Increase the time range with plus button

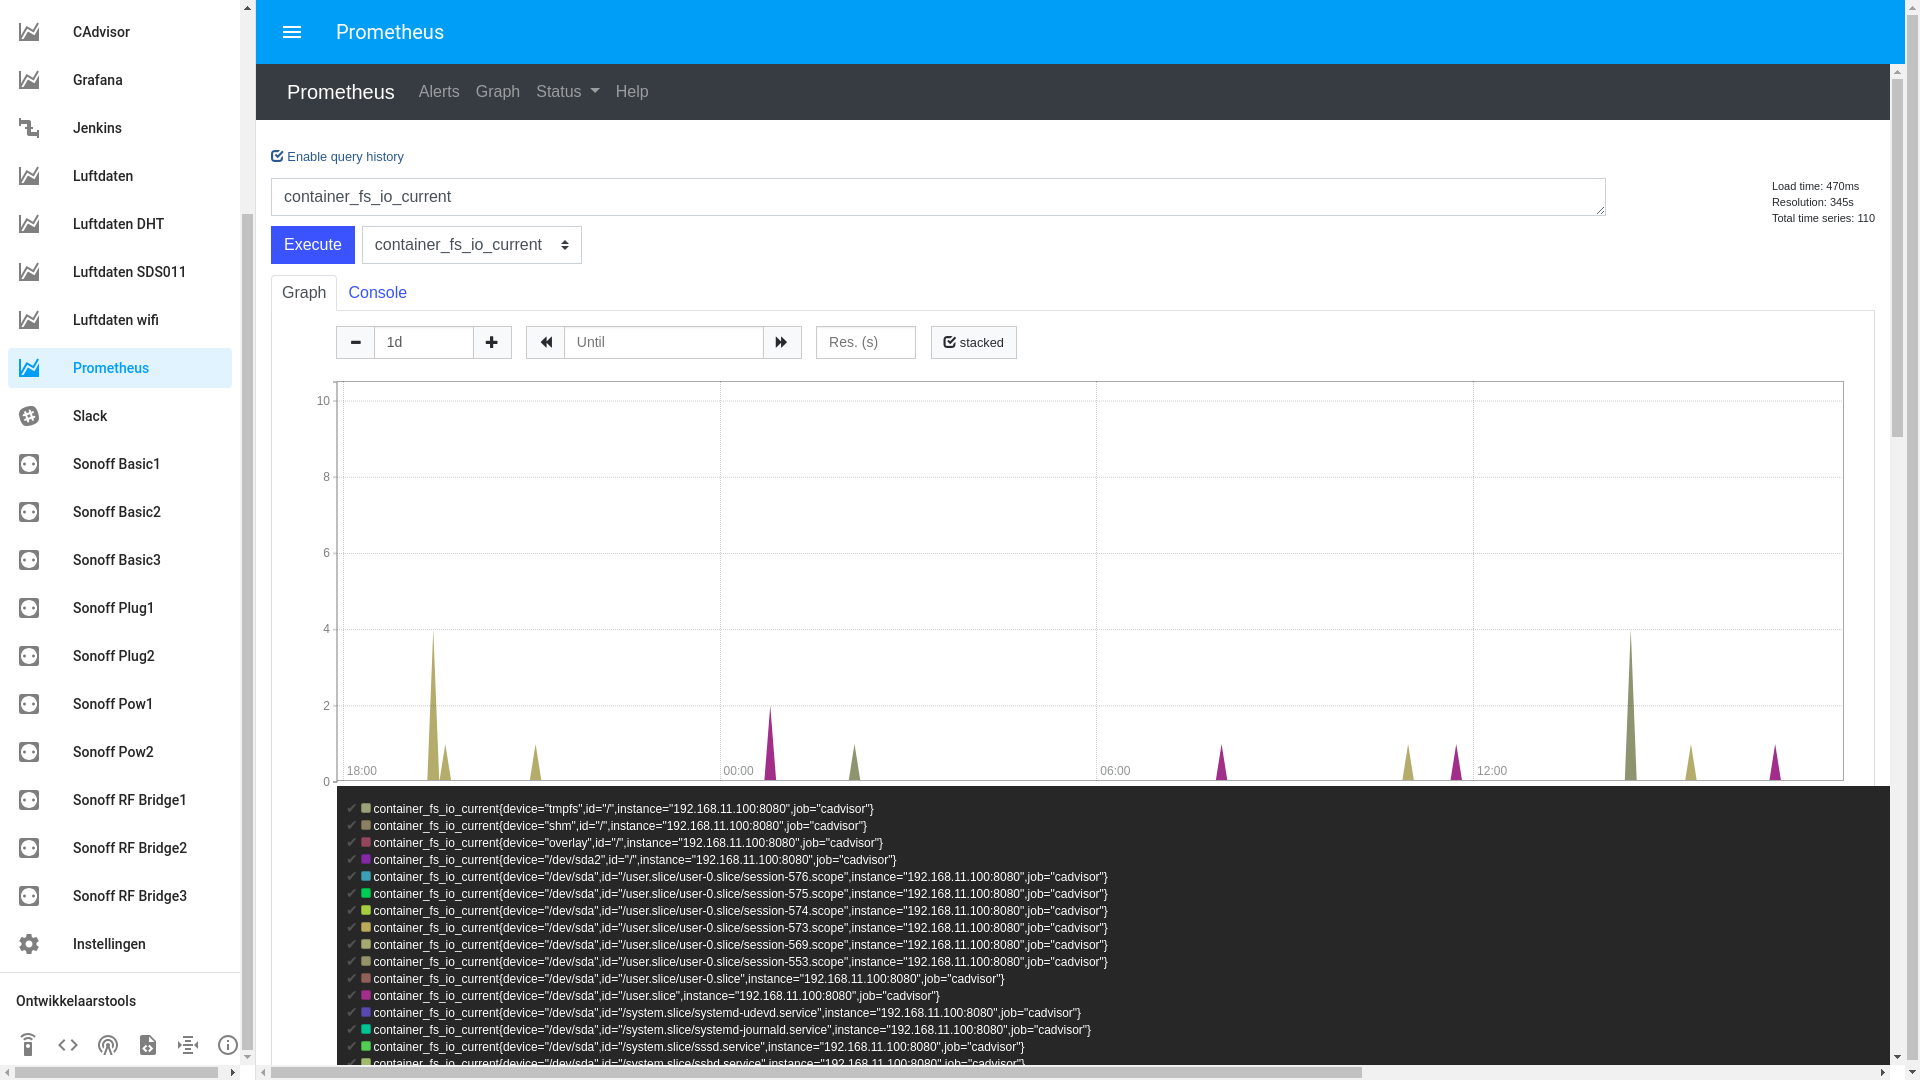point(492,342)
